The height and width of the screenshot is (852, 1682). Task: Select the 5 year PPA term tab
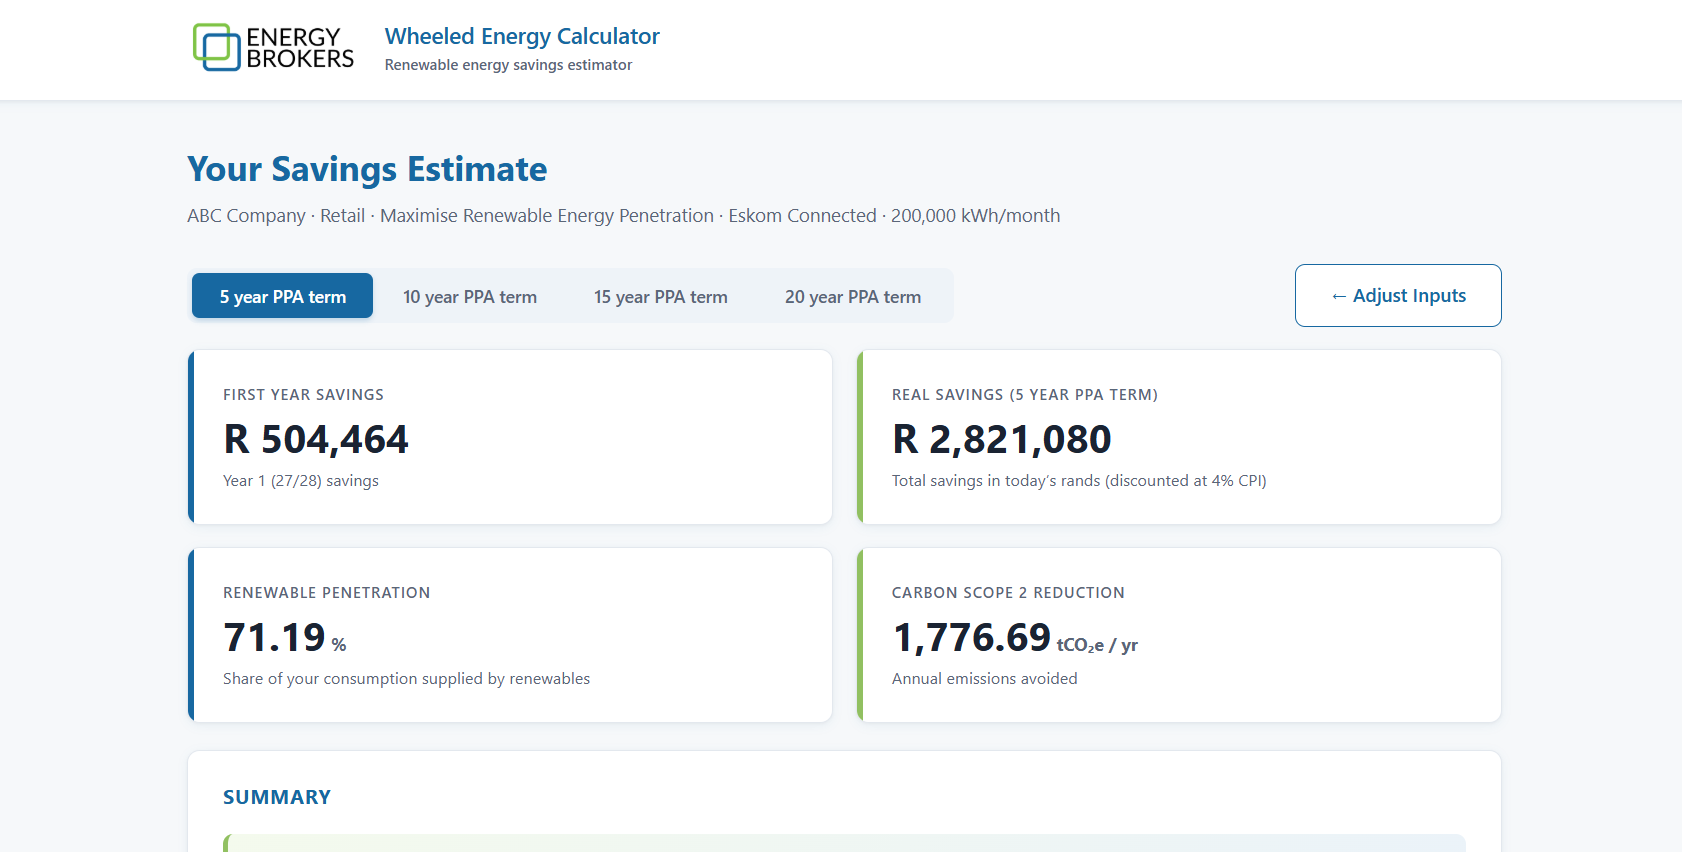pos(282,296)
